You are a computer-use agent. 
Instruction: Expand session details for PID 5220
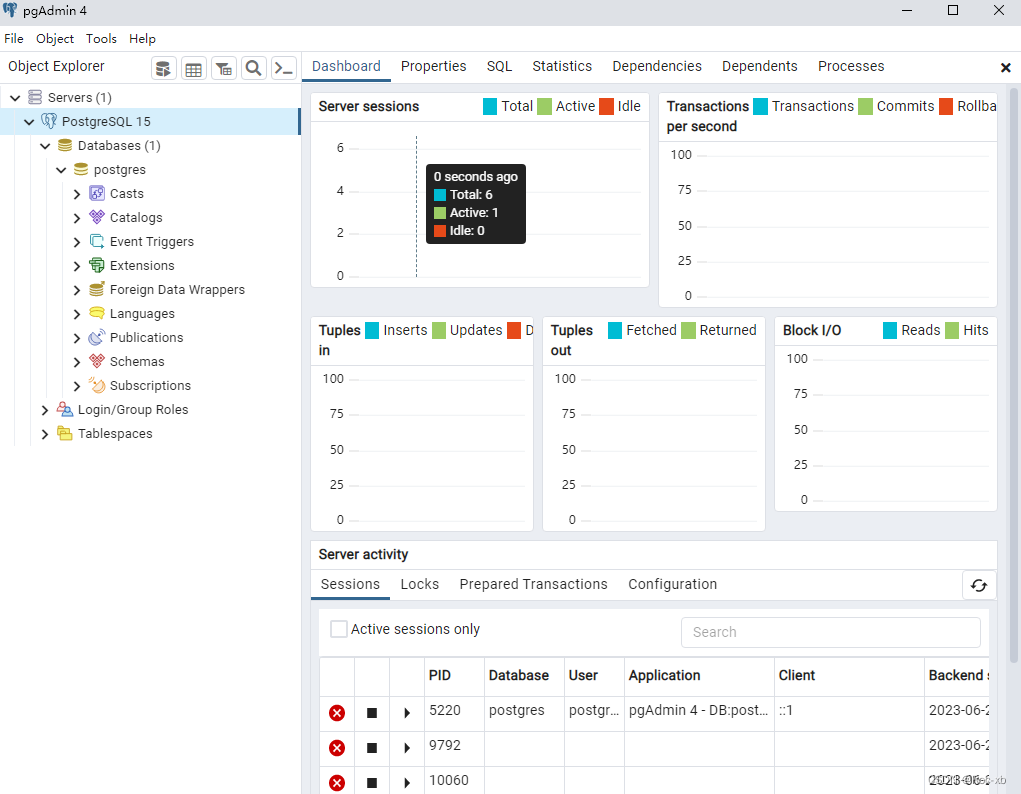tap(407, 713)
